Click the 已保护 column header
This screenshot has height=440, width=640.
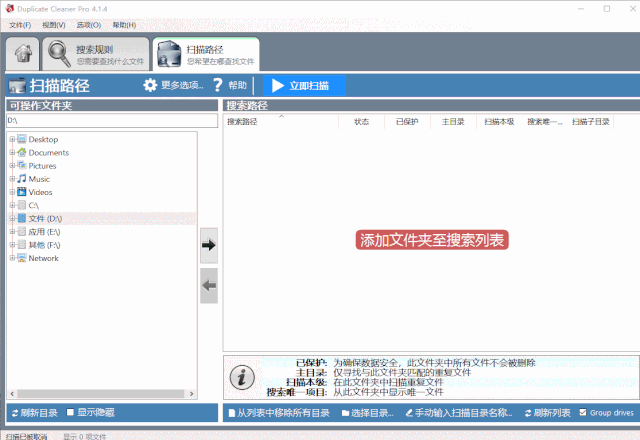tap(407, 122)
